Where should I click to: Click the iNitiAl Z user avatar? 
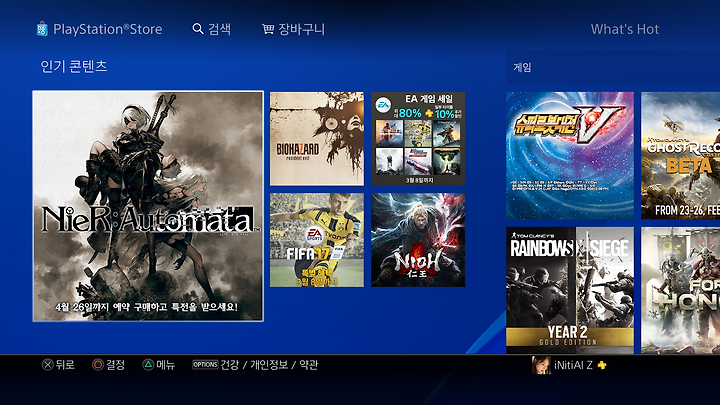tap(541, 365)
